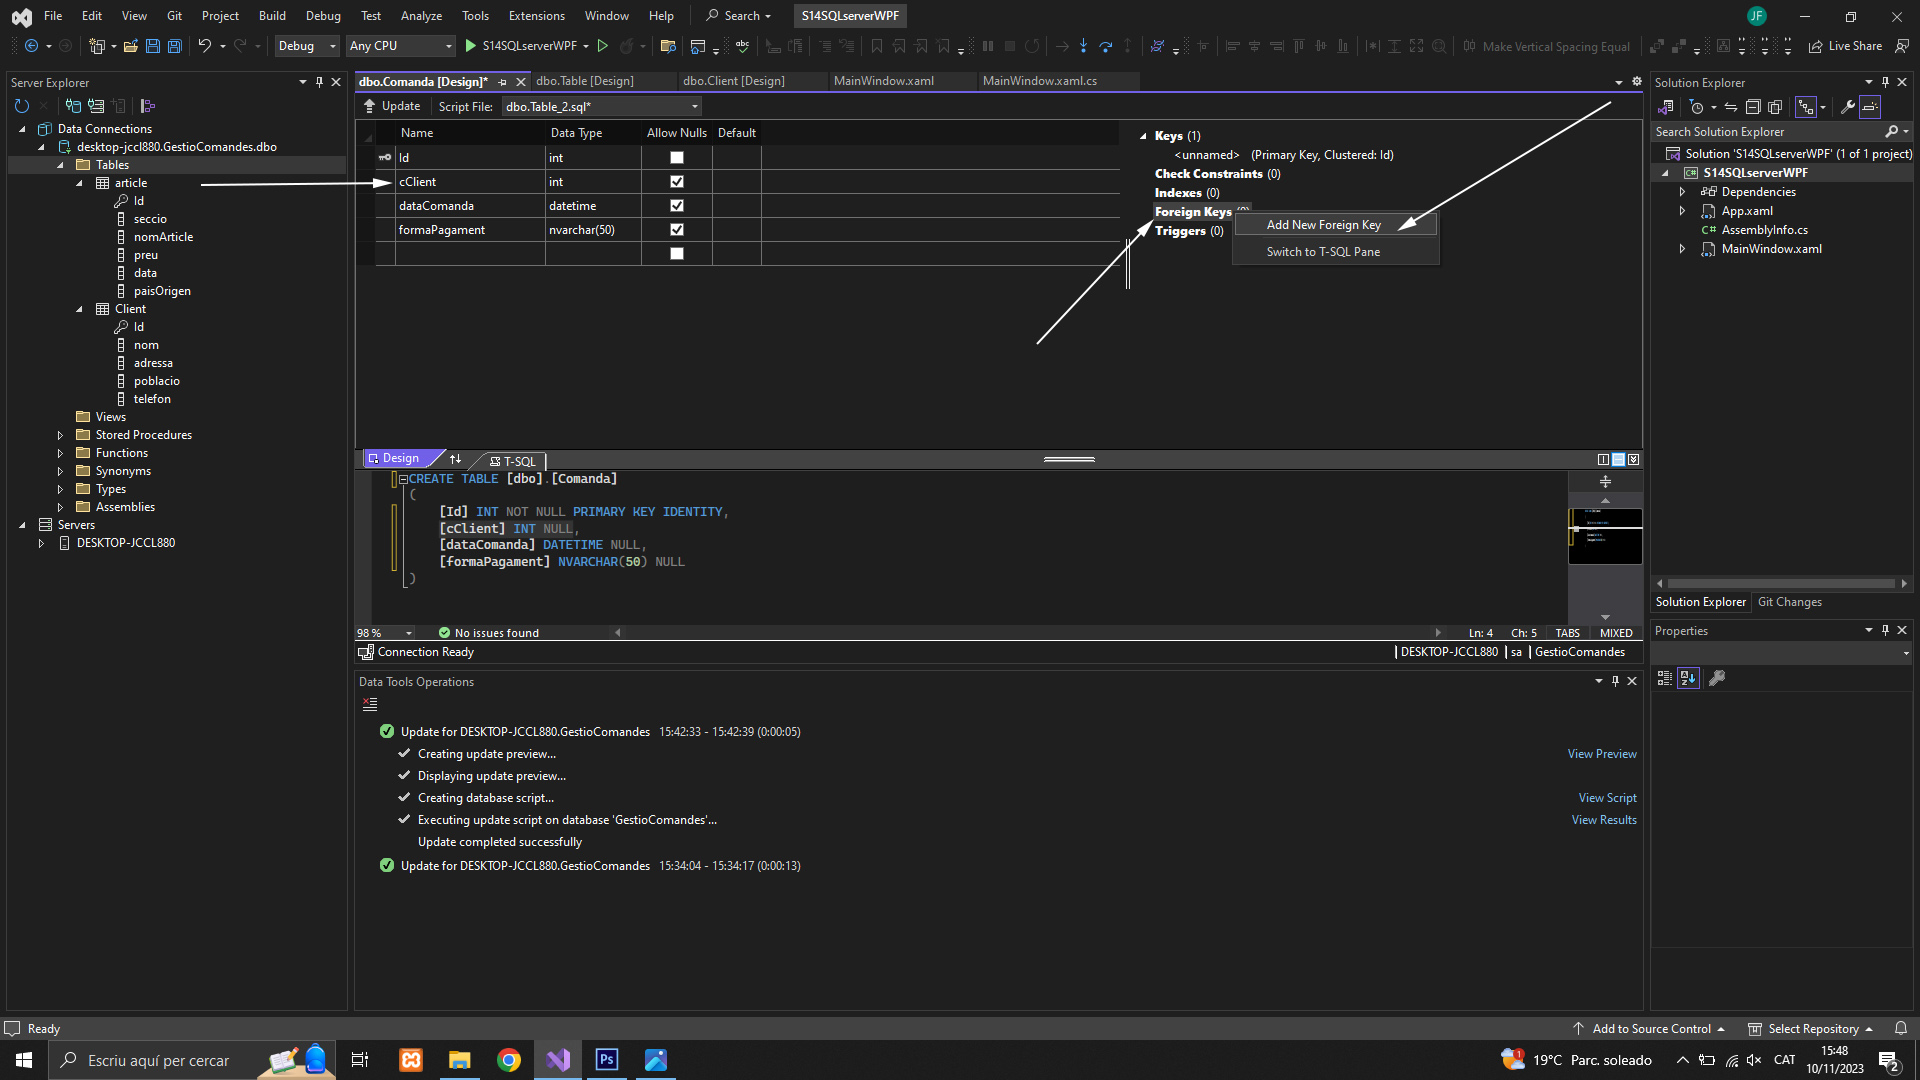1920x1080 pixels.
Task: Click the Refresh icon in Server Explorer
Action: (22, 106)
